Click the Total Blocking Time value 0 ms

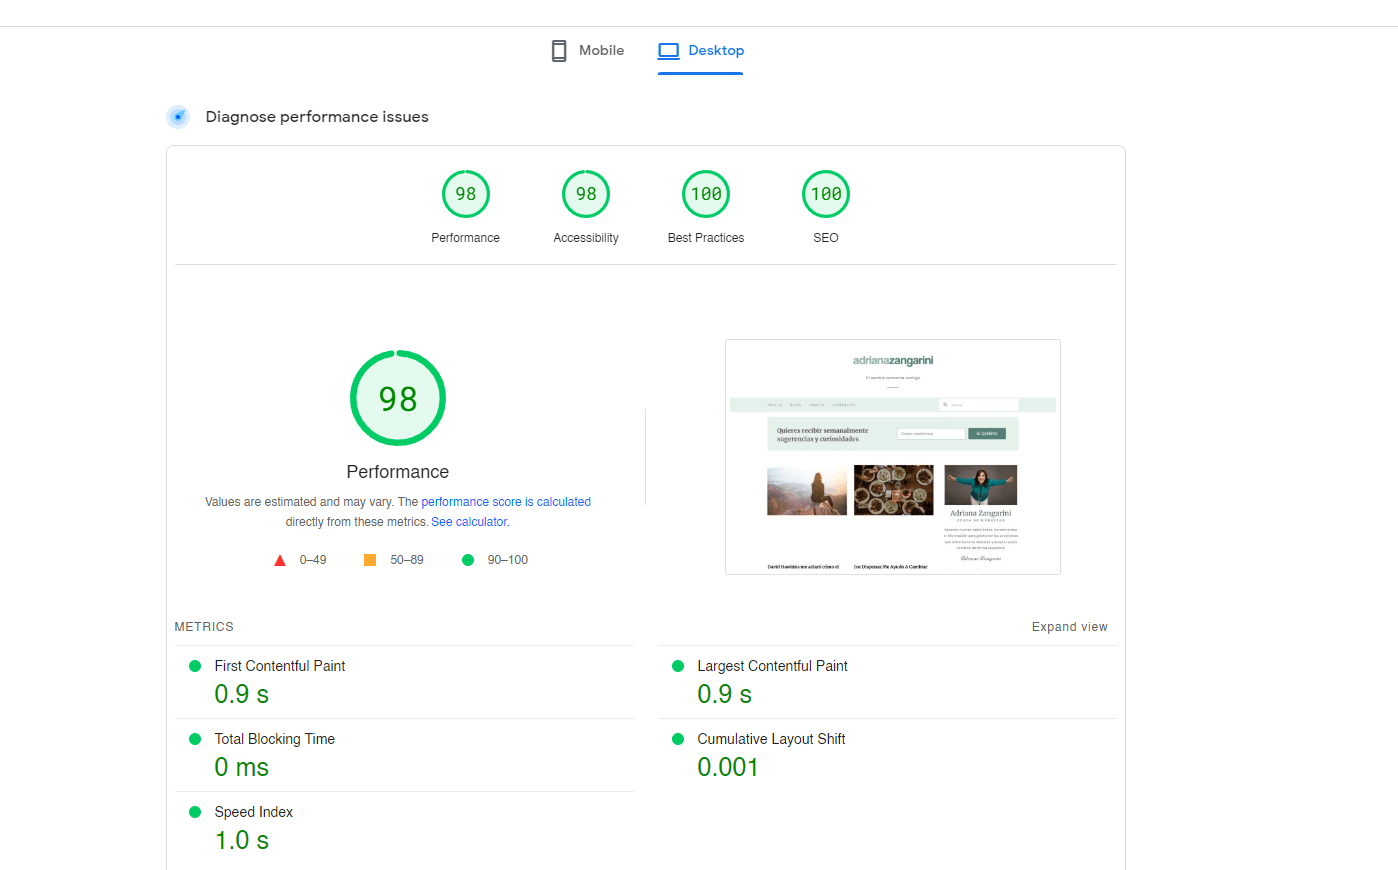[x=242, y=767]
